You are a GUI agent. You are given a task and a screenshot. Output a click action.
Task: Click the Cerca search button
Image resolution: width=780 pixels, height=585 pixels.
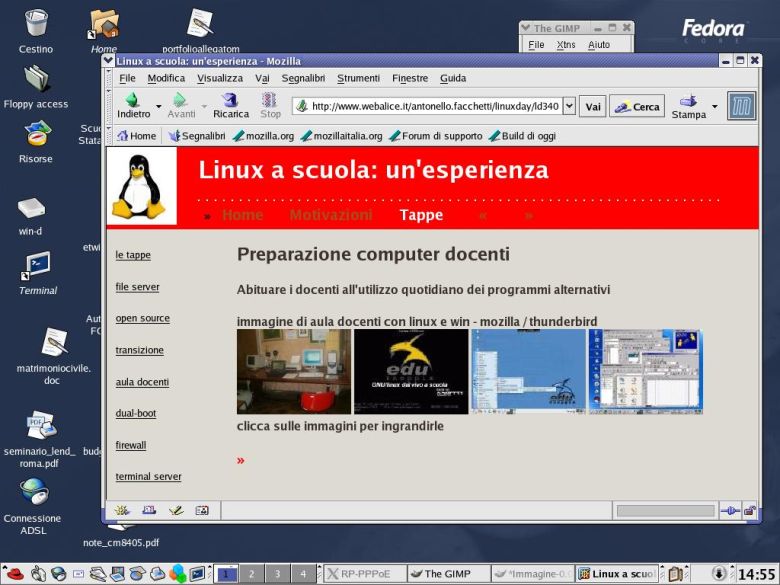637,106
